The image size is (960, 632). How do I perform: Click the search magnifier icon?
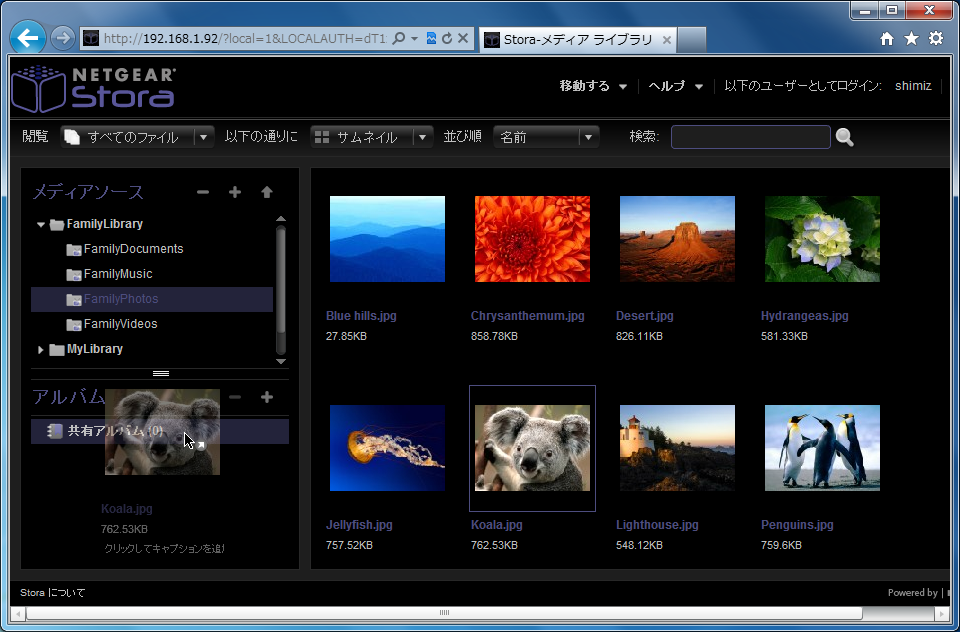(x=845, y=138)
